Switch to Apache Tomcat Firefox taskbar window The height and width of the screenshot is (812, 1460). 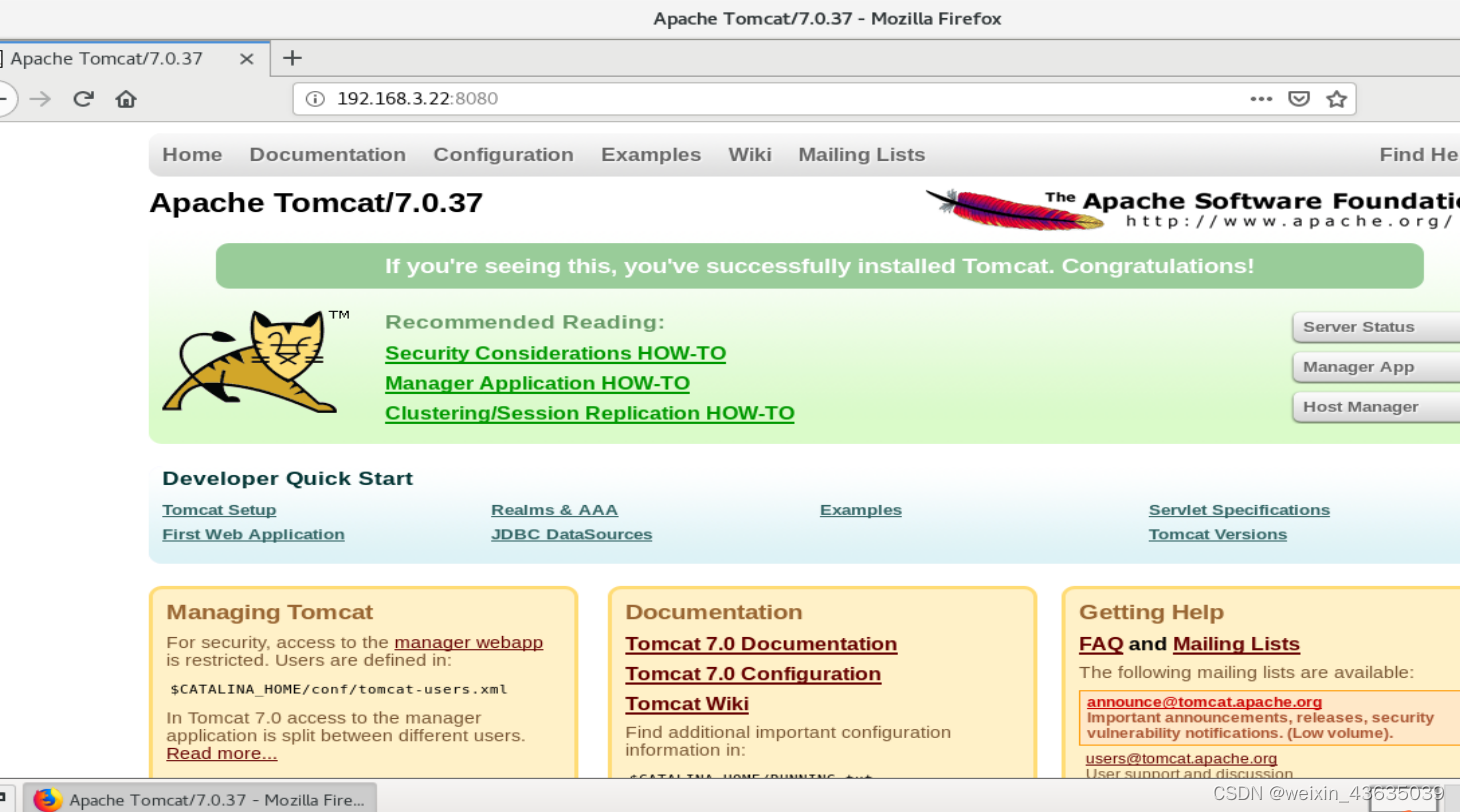pyautogui.click(x=200, y=800)
